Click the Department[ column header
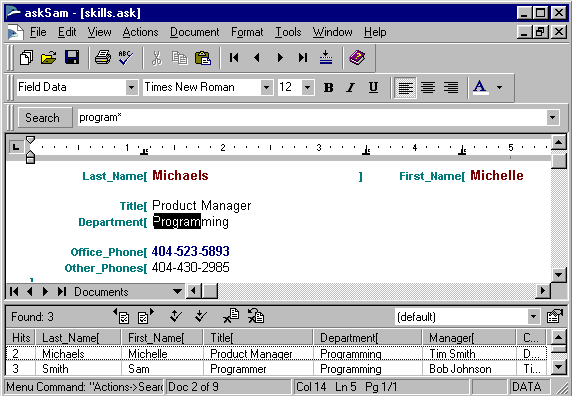This screenshot has width=572, height=396. pyautogui.click(x=367, y=338)
